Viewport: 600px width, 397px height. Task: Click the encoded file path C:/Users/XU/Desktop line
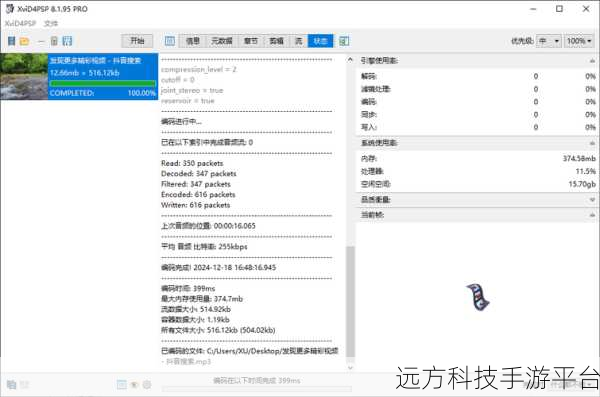pyautogui.click(x=249, y=356)
